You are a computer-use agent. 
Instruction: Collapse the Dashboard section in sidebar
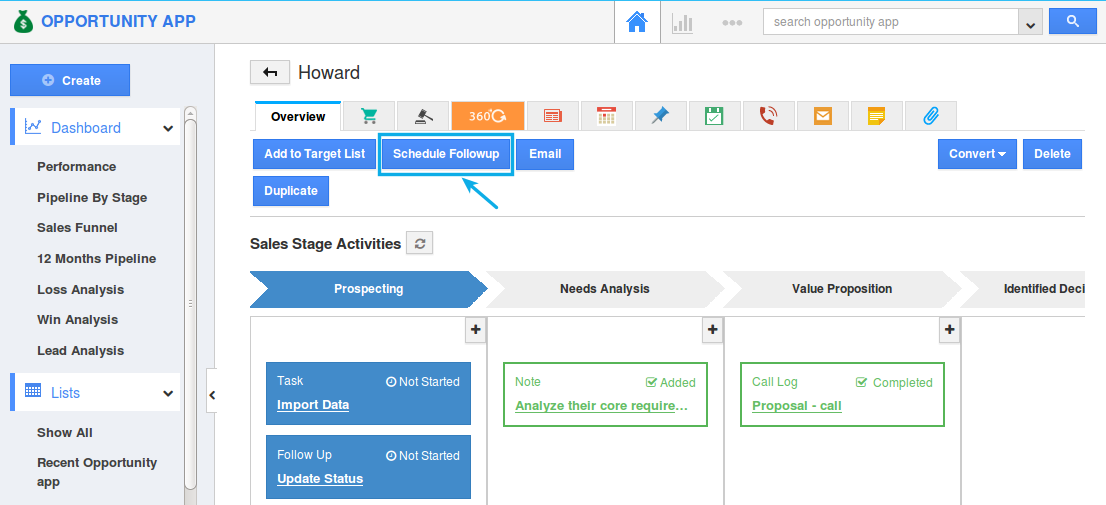point(168,128)
